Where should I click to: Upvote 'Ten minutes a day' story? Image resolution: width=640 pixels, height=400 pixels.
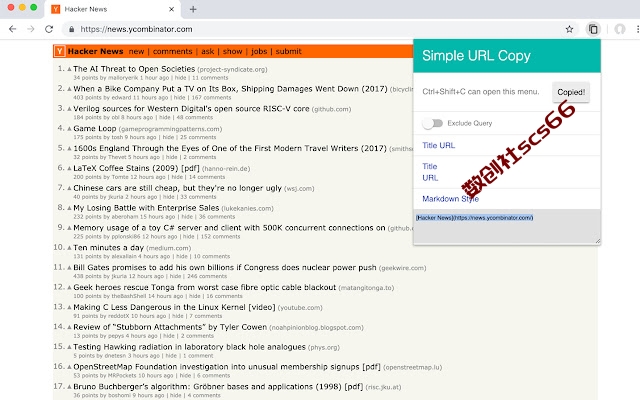click(69, 248)
